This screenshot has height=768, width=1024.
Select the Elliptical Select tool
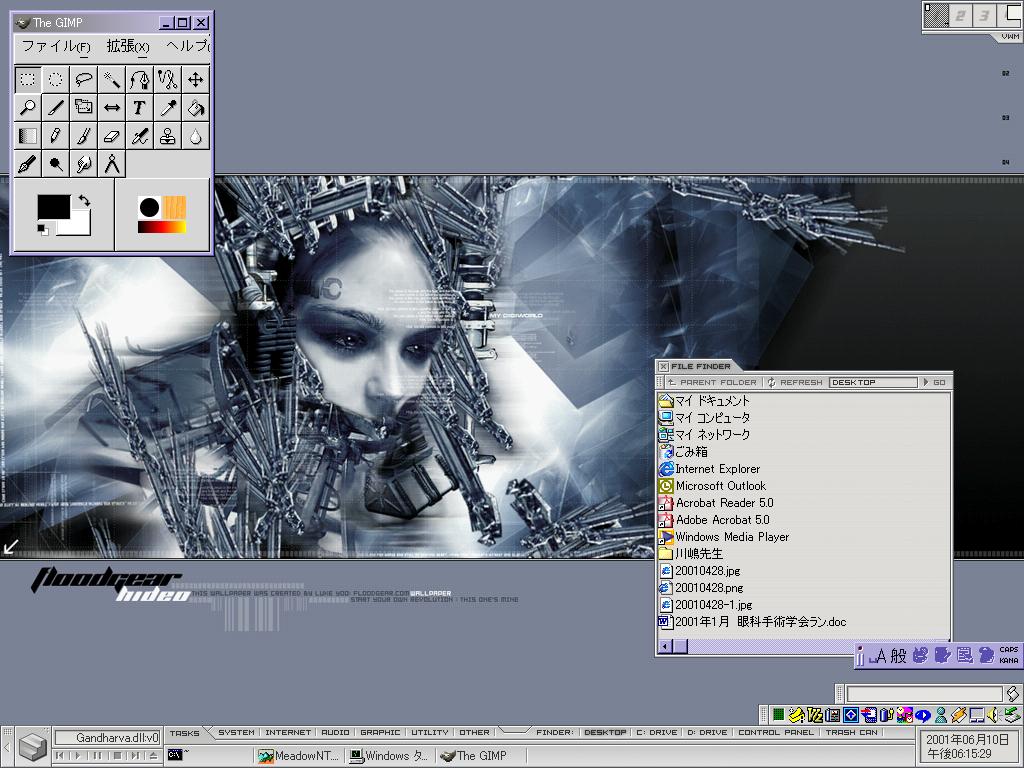pyautogui.click(x=56, y=80)
